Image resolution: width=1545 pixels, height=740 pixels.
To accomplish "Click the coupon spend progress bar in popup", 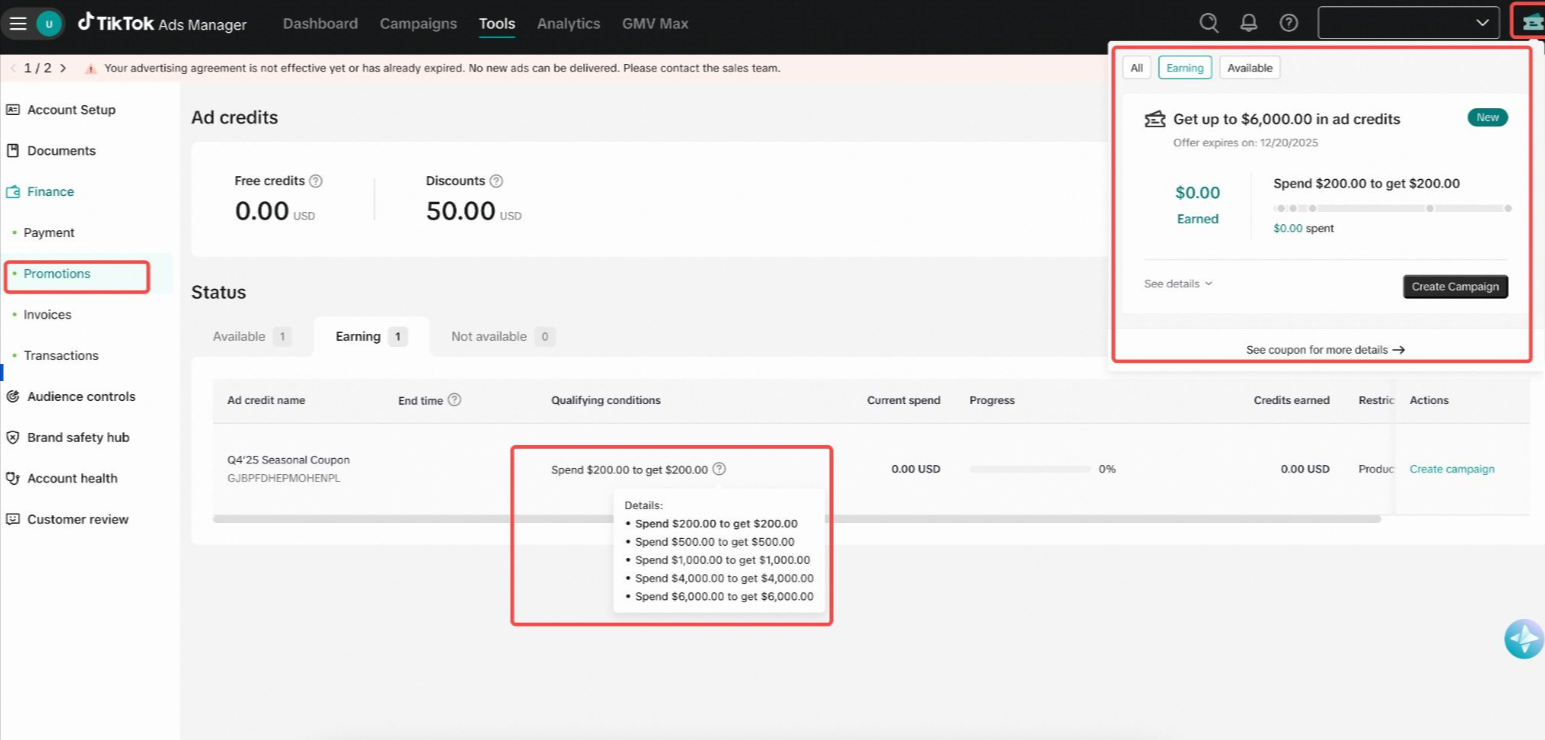I will 1392,209.
